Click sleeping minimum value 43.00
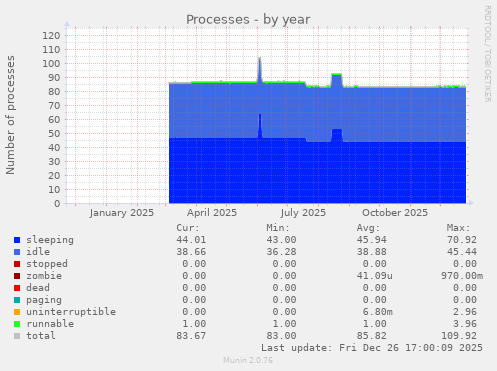This screenshot has width=497, height=371. click(281, 240)
